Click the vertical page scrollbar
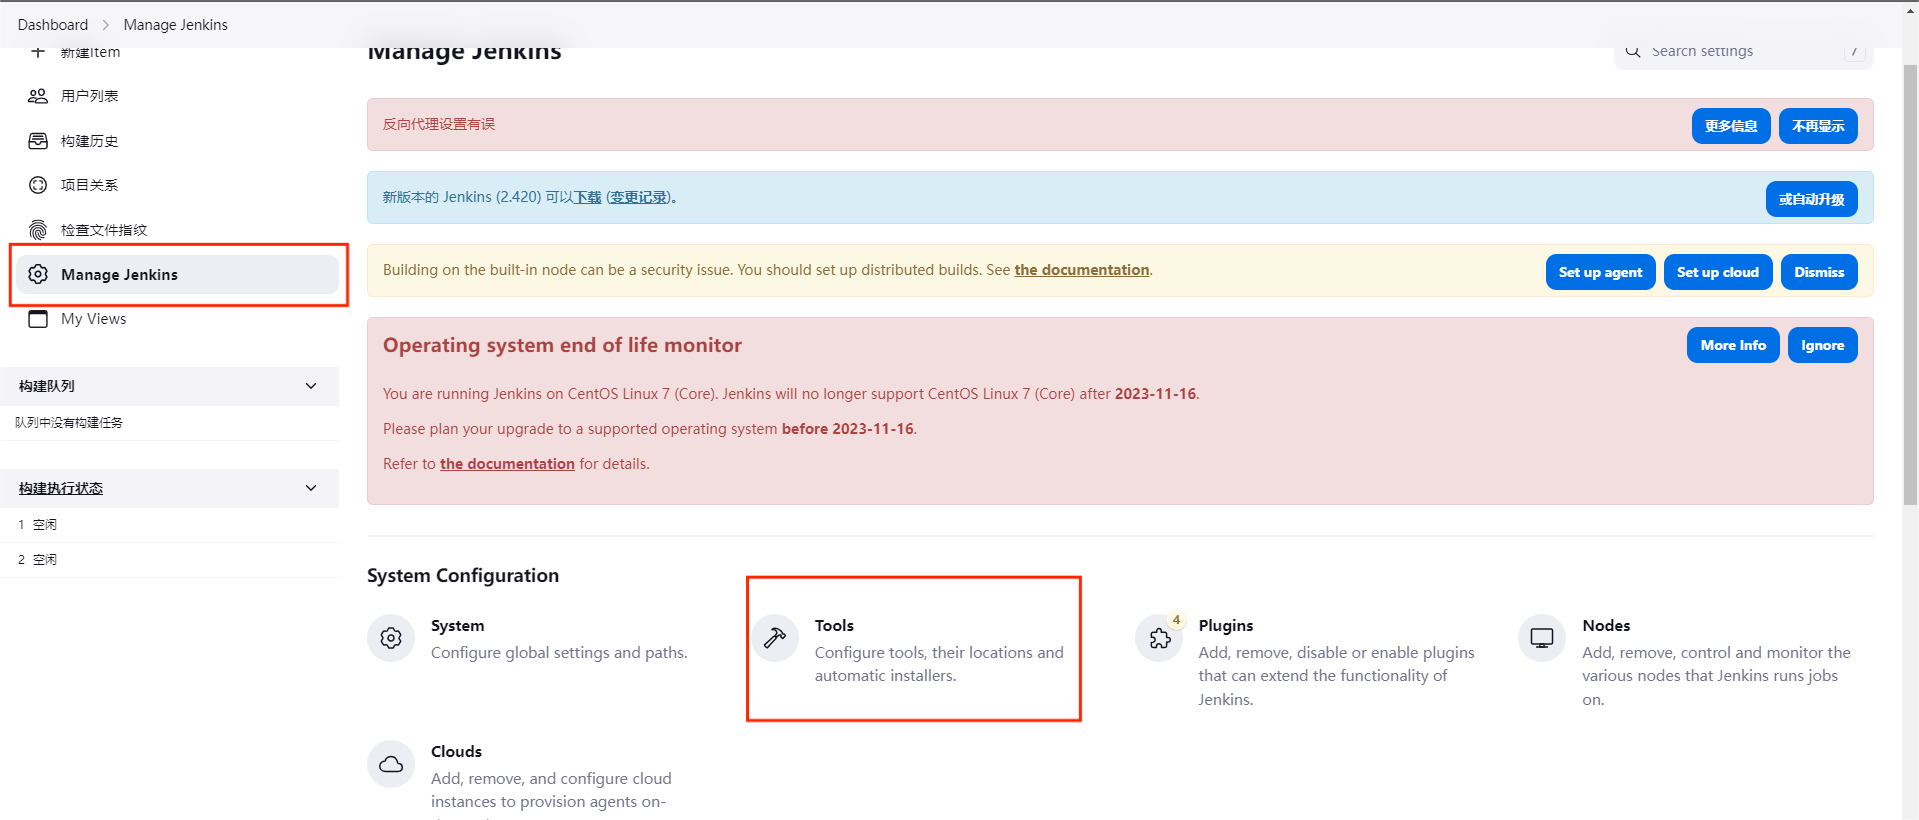This screenshot has width=1919, height=820. point(1910,285)
